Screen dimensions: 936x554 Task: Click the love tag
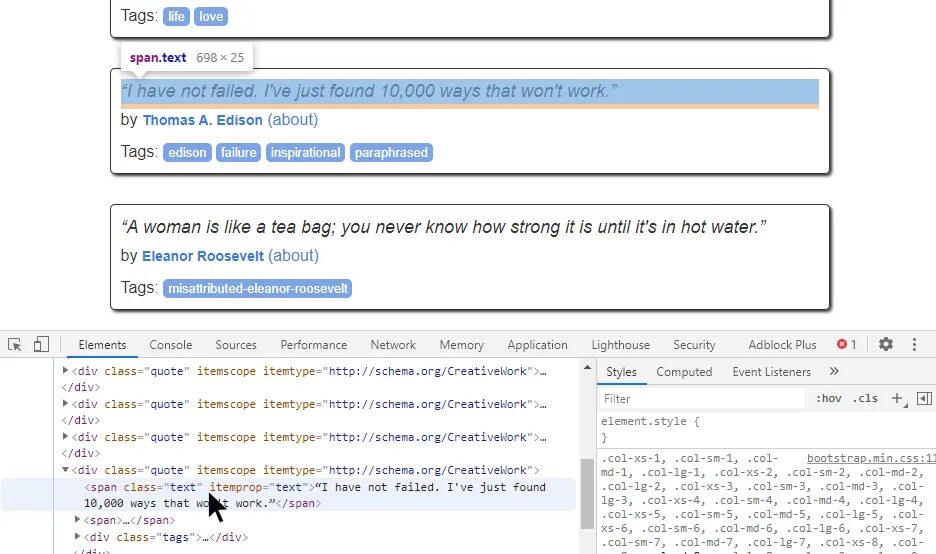pyautogui.click(x=211, y=17)
